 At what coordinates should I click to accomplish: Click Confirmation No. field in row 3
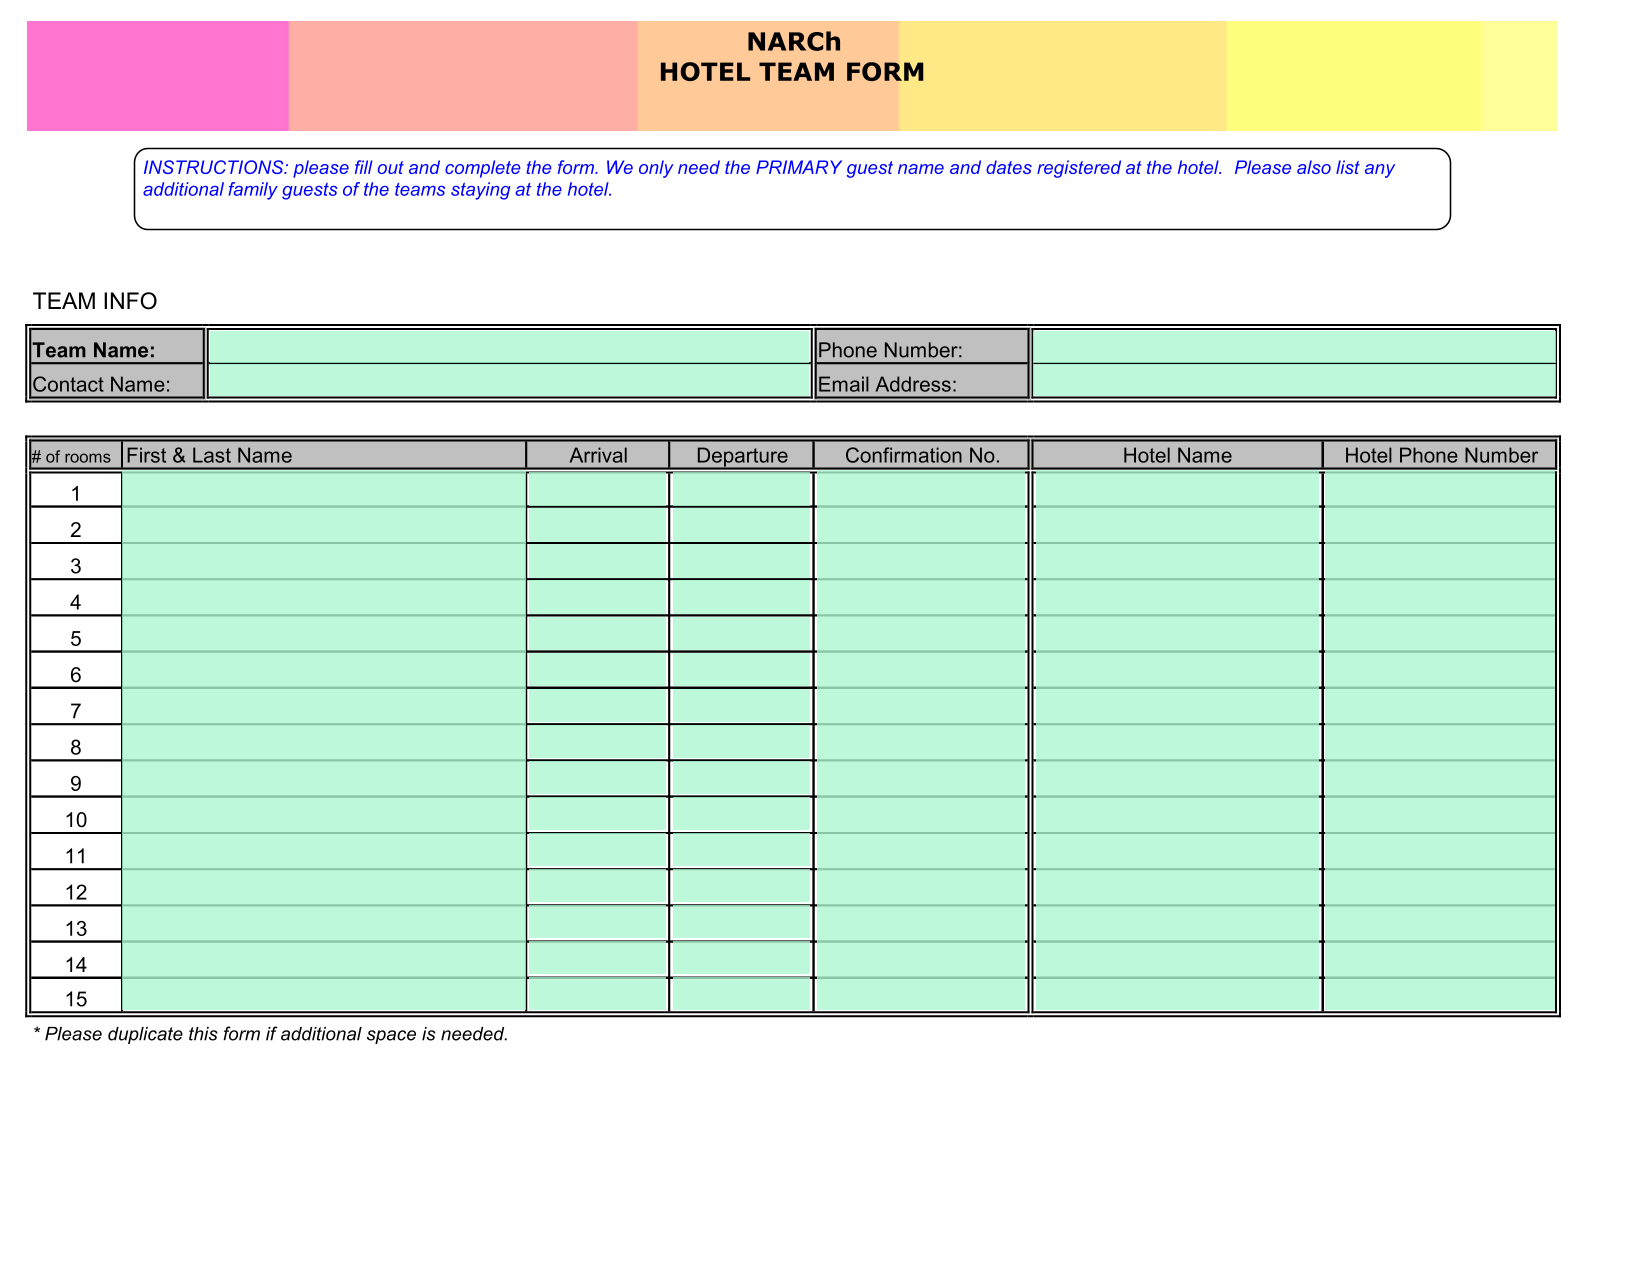(x=922, y=561)
